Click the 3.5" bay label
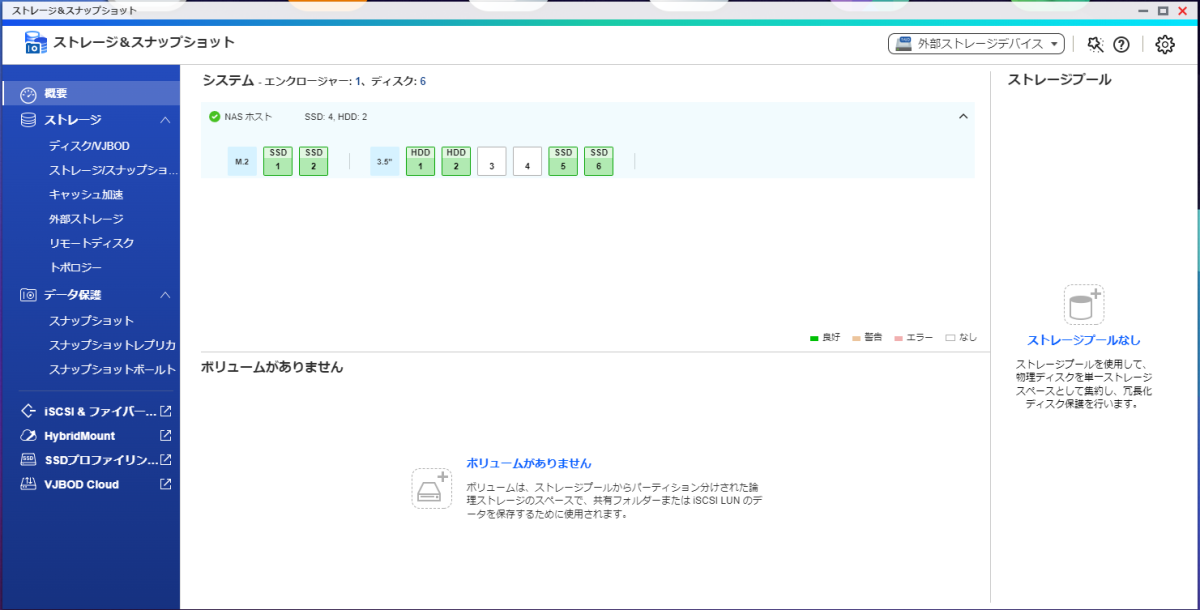 pyautogui.click(x=385, y=161)
